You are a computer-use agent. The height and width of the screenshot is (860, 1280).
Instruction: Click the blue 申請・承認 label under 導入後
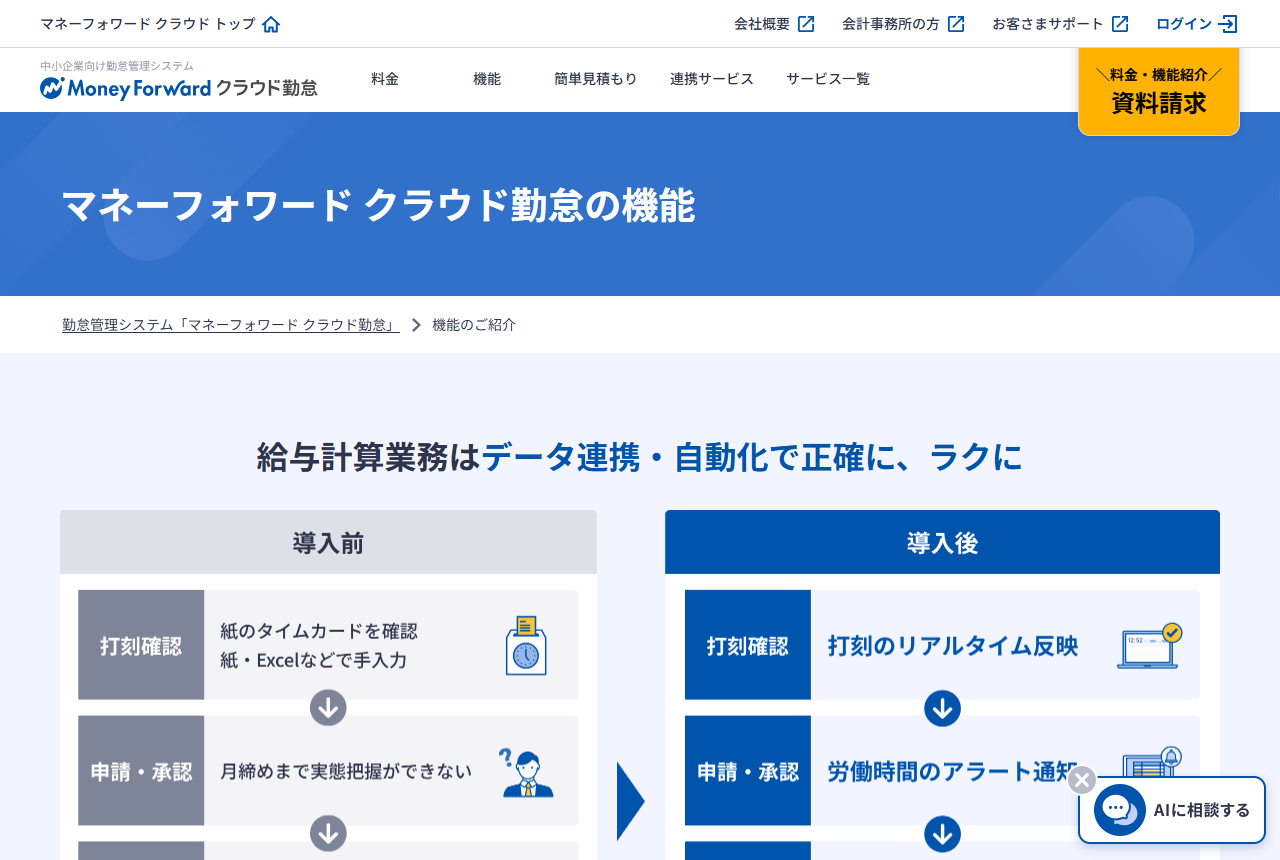point(748,771)
